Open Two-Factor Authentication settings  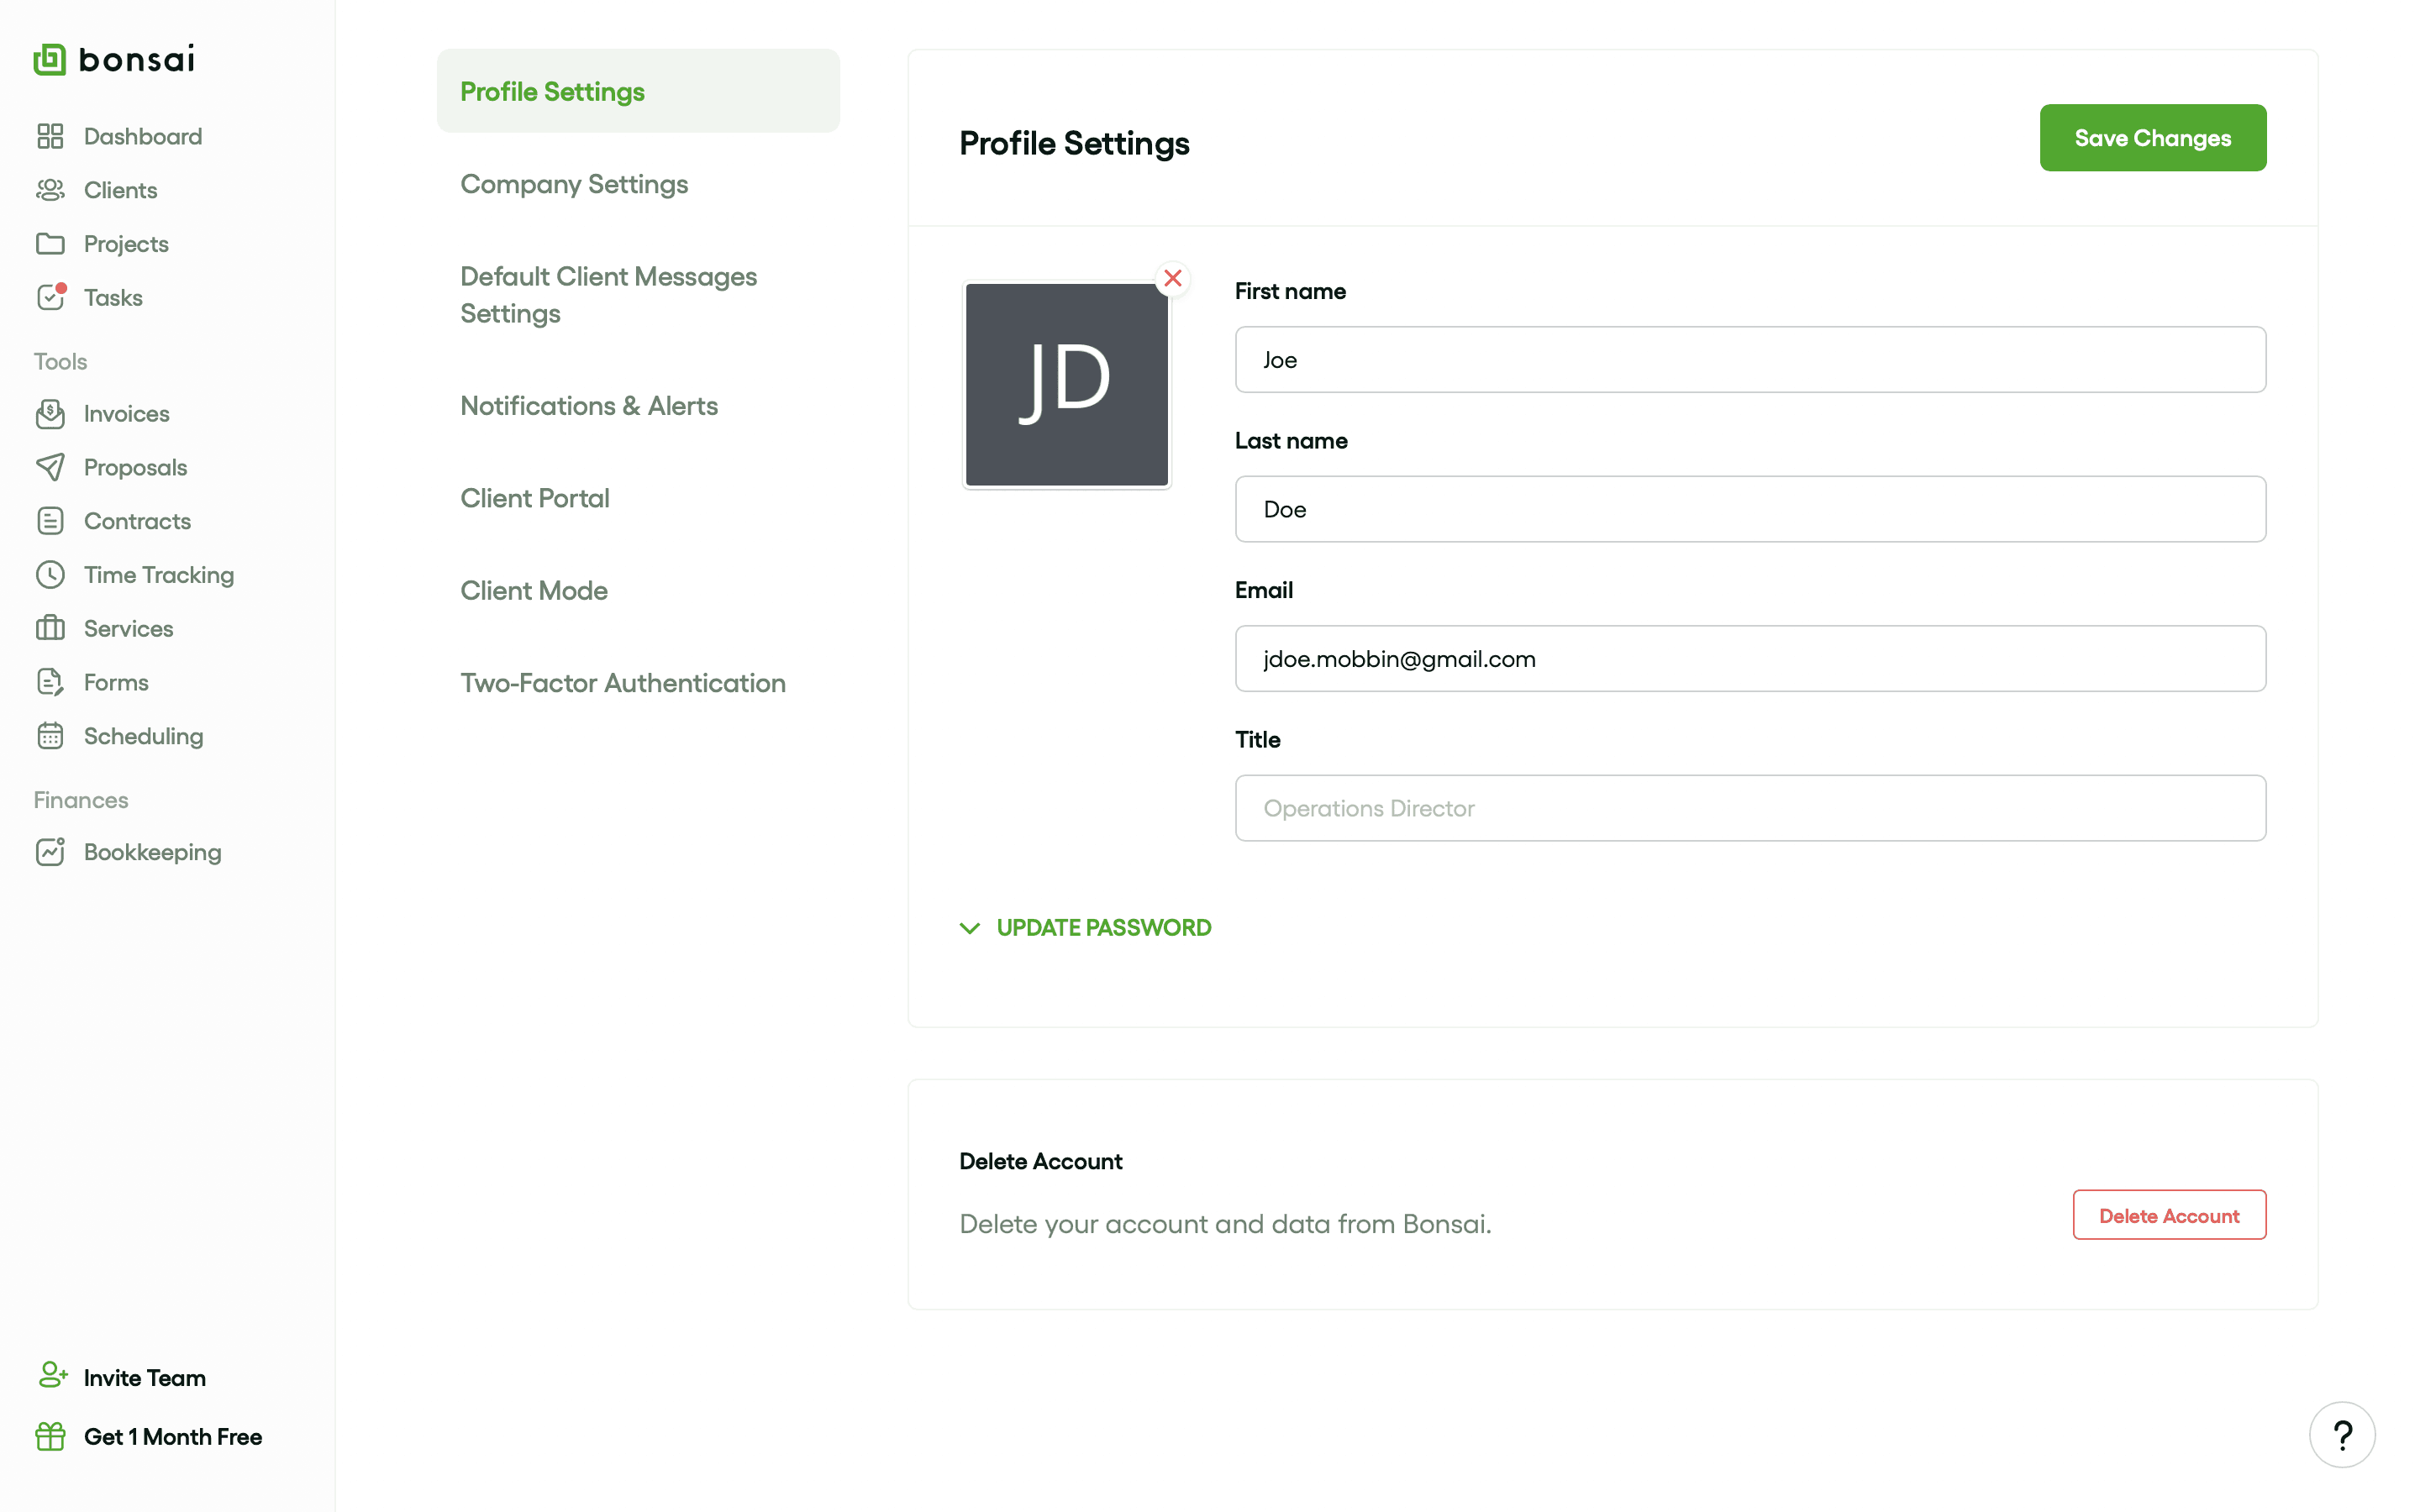pyautogui.click(x=622, y=683)
